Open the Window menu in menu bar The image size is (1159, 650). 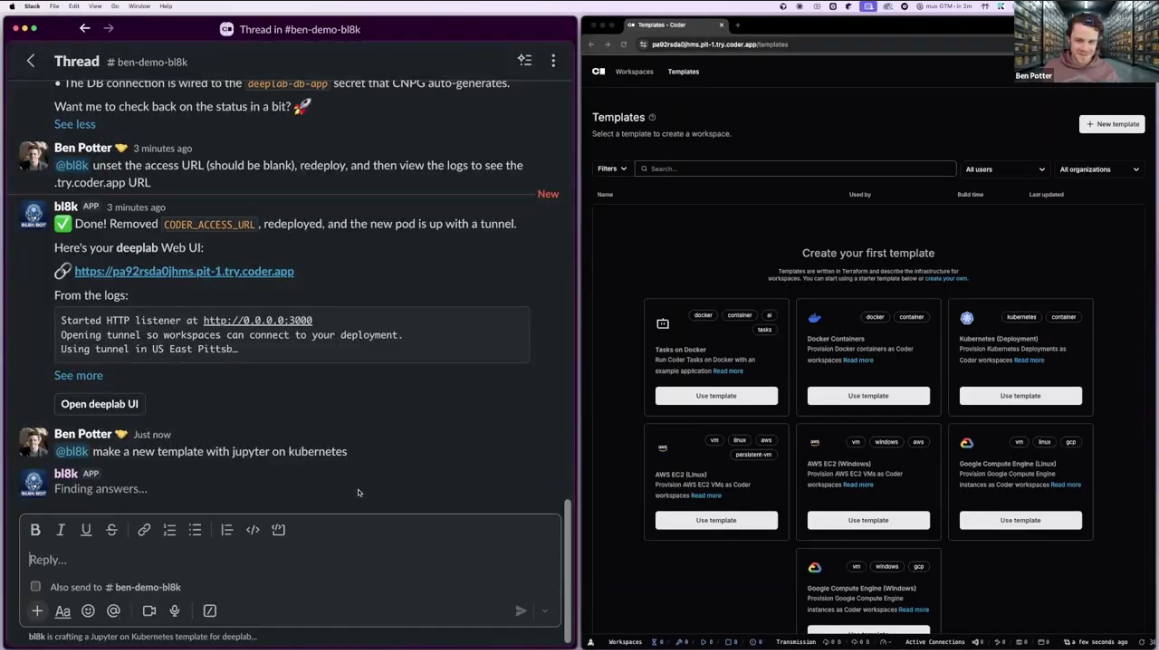click(x=139, y=6)
